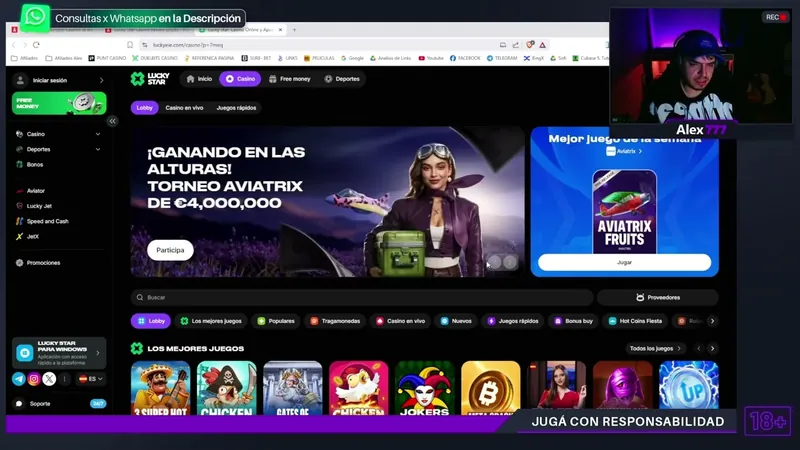Viewport: 800px width, 450px height.
Task: Expand the Casino sidebar section
Action: point(97,134)
